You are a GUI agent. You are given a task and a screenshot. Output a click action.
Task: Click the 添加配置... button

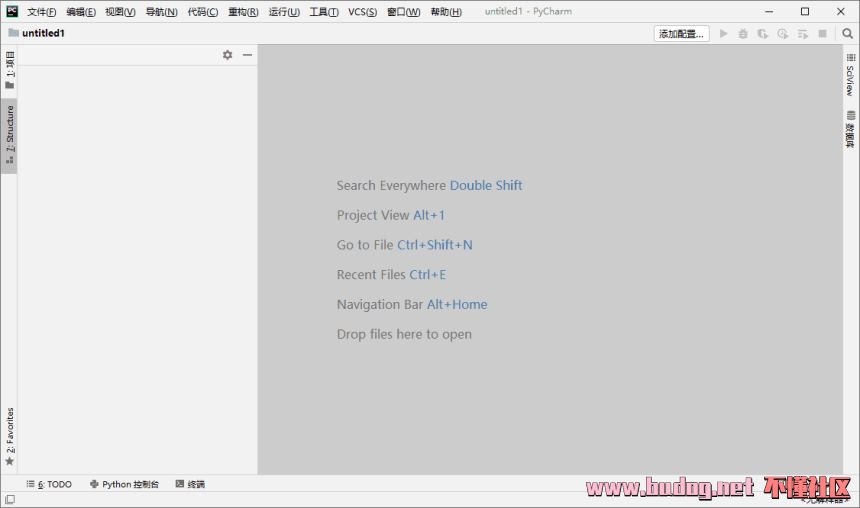[681, 34]
